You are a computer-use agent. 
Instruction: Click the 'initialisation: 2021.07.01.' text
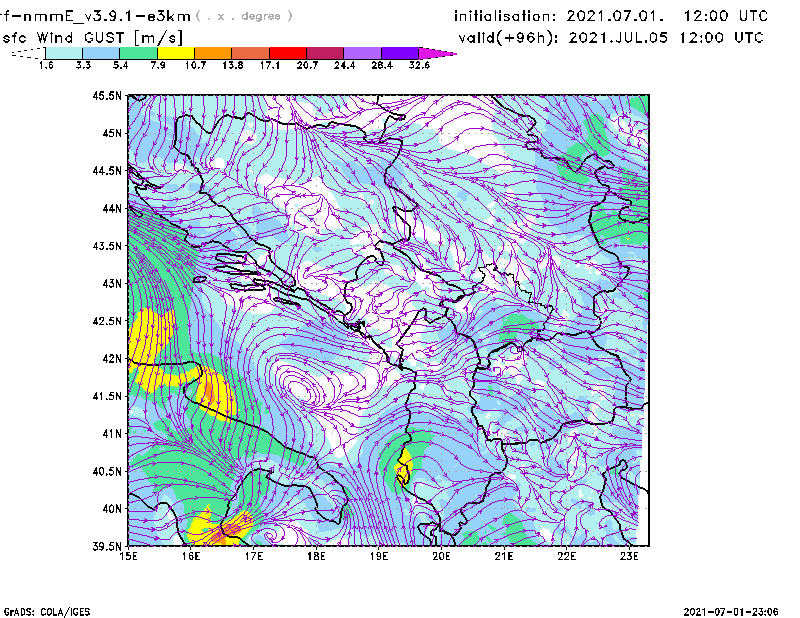click(559, 16)
